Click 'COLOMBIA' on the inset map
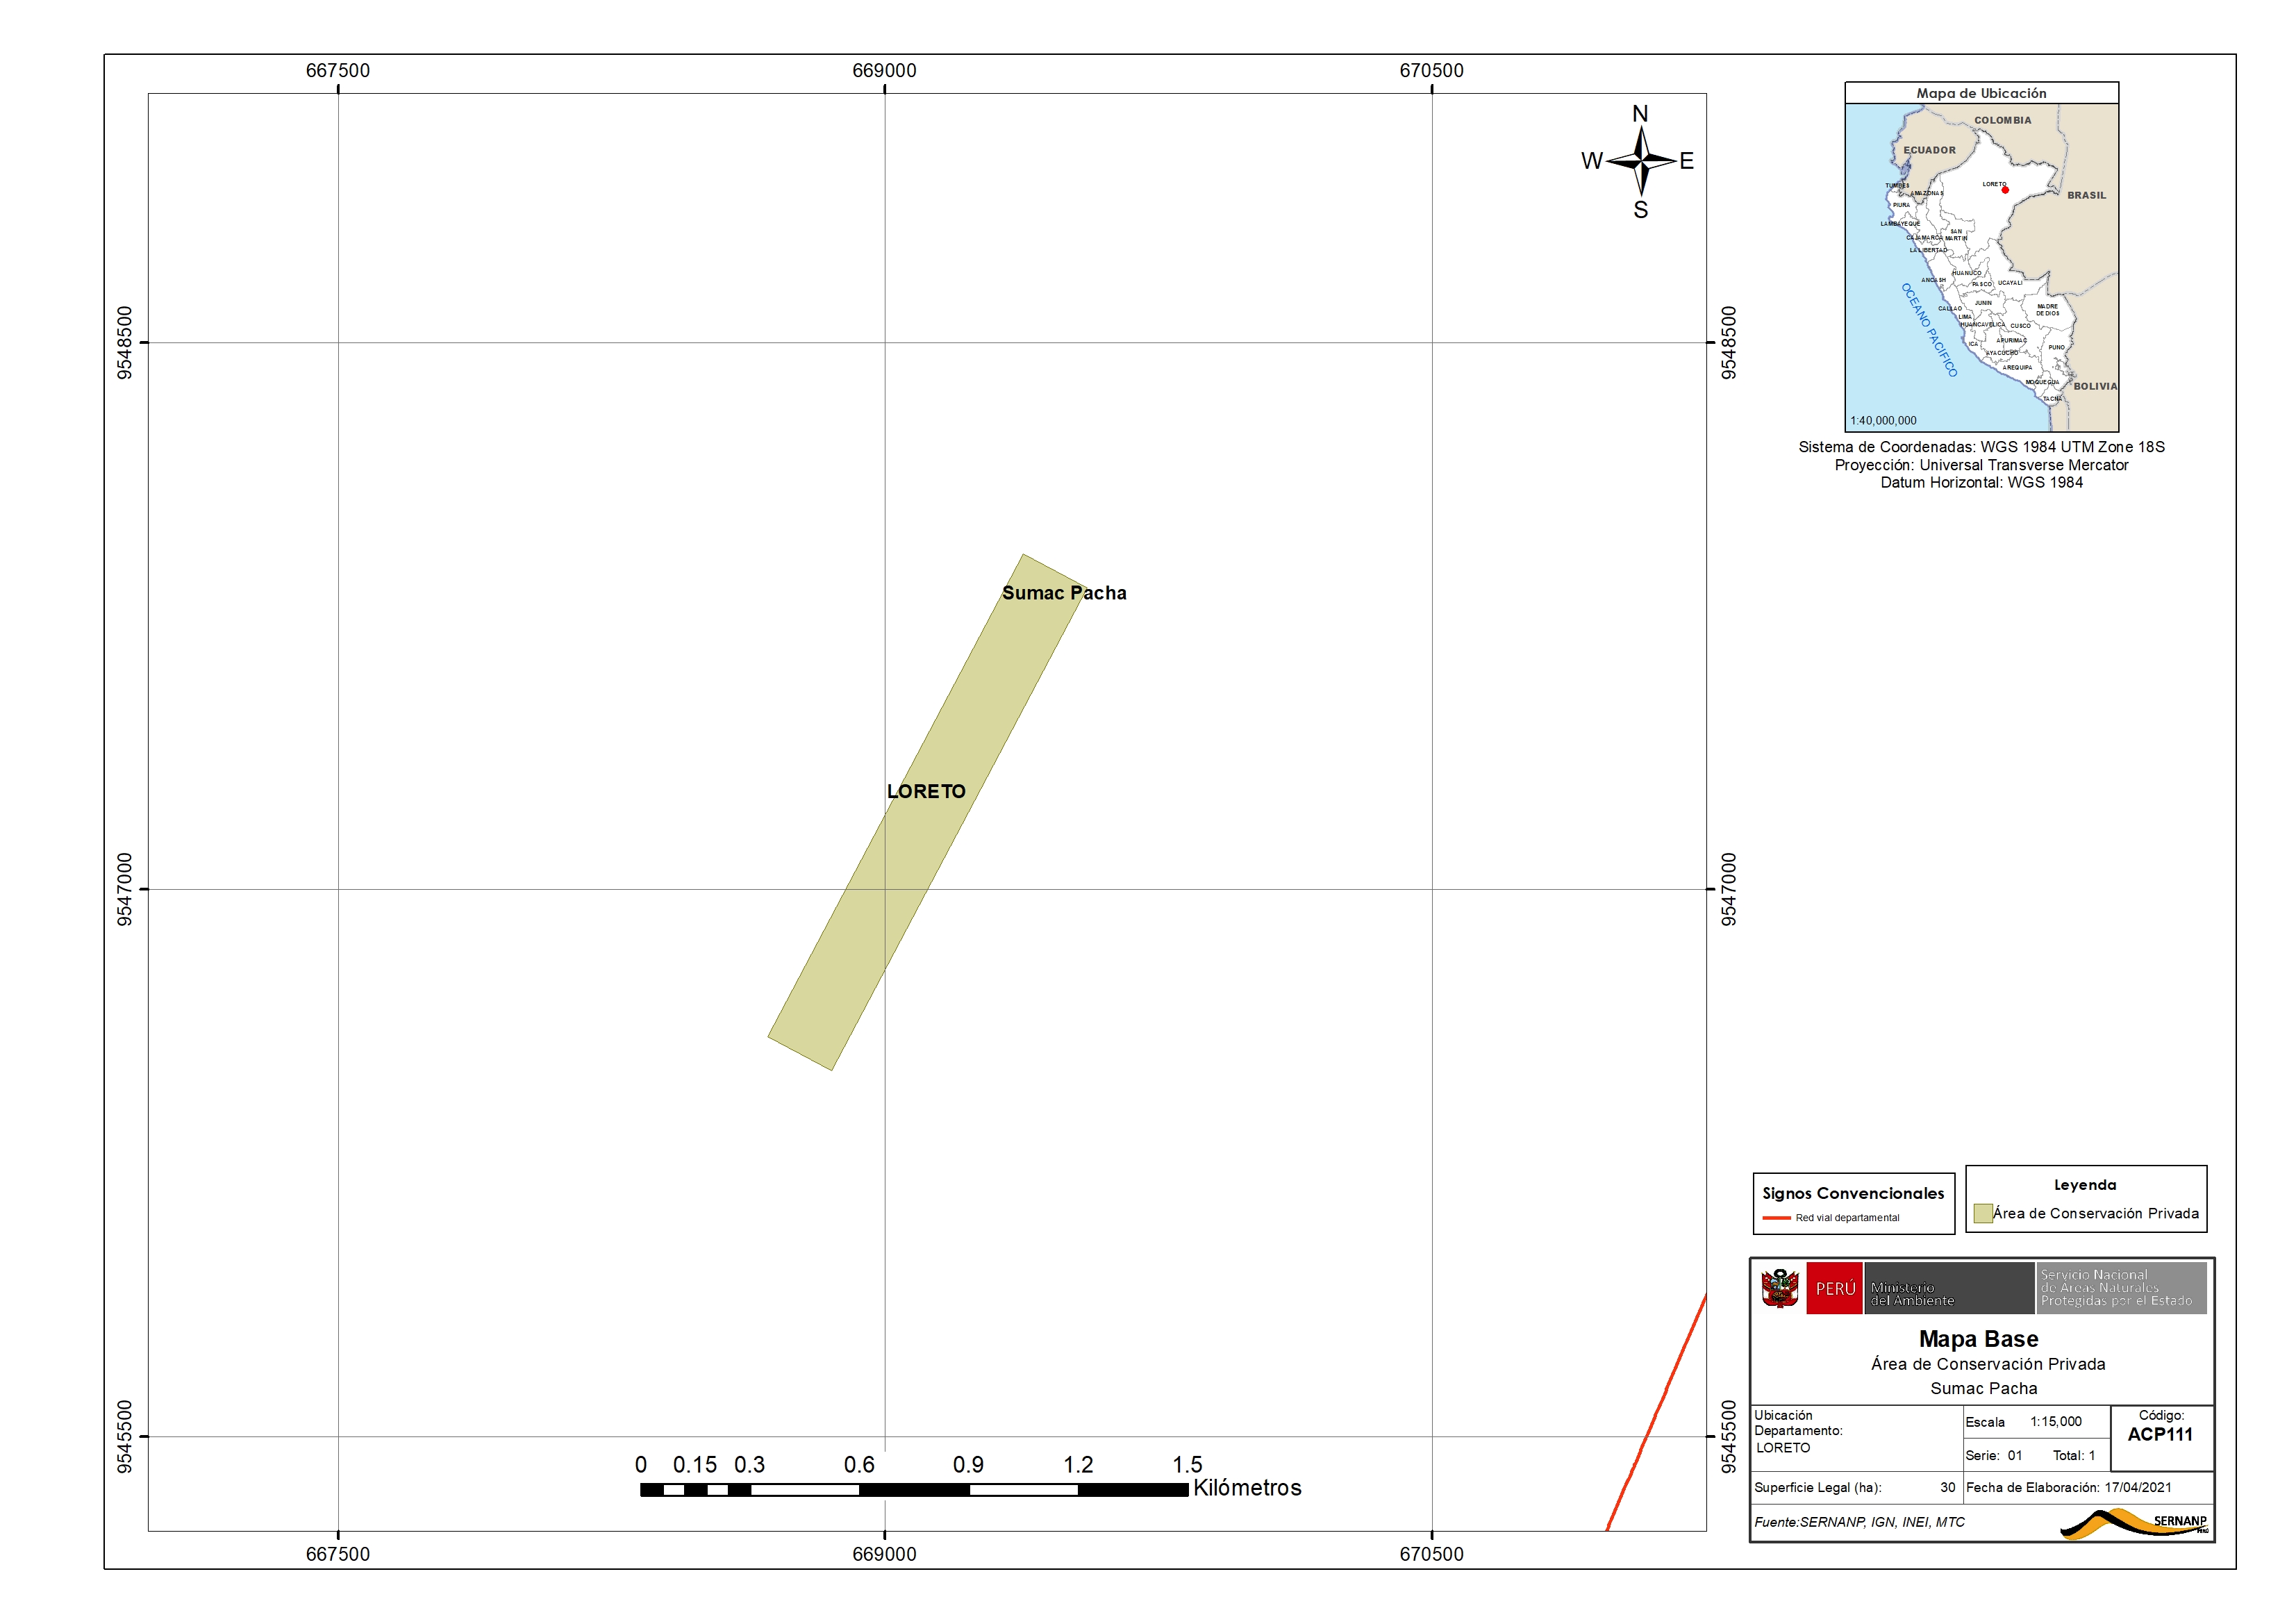 (2002, 120)
